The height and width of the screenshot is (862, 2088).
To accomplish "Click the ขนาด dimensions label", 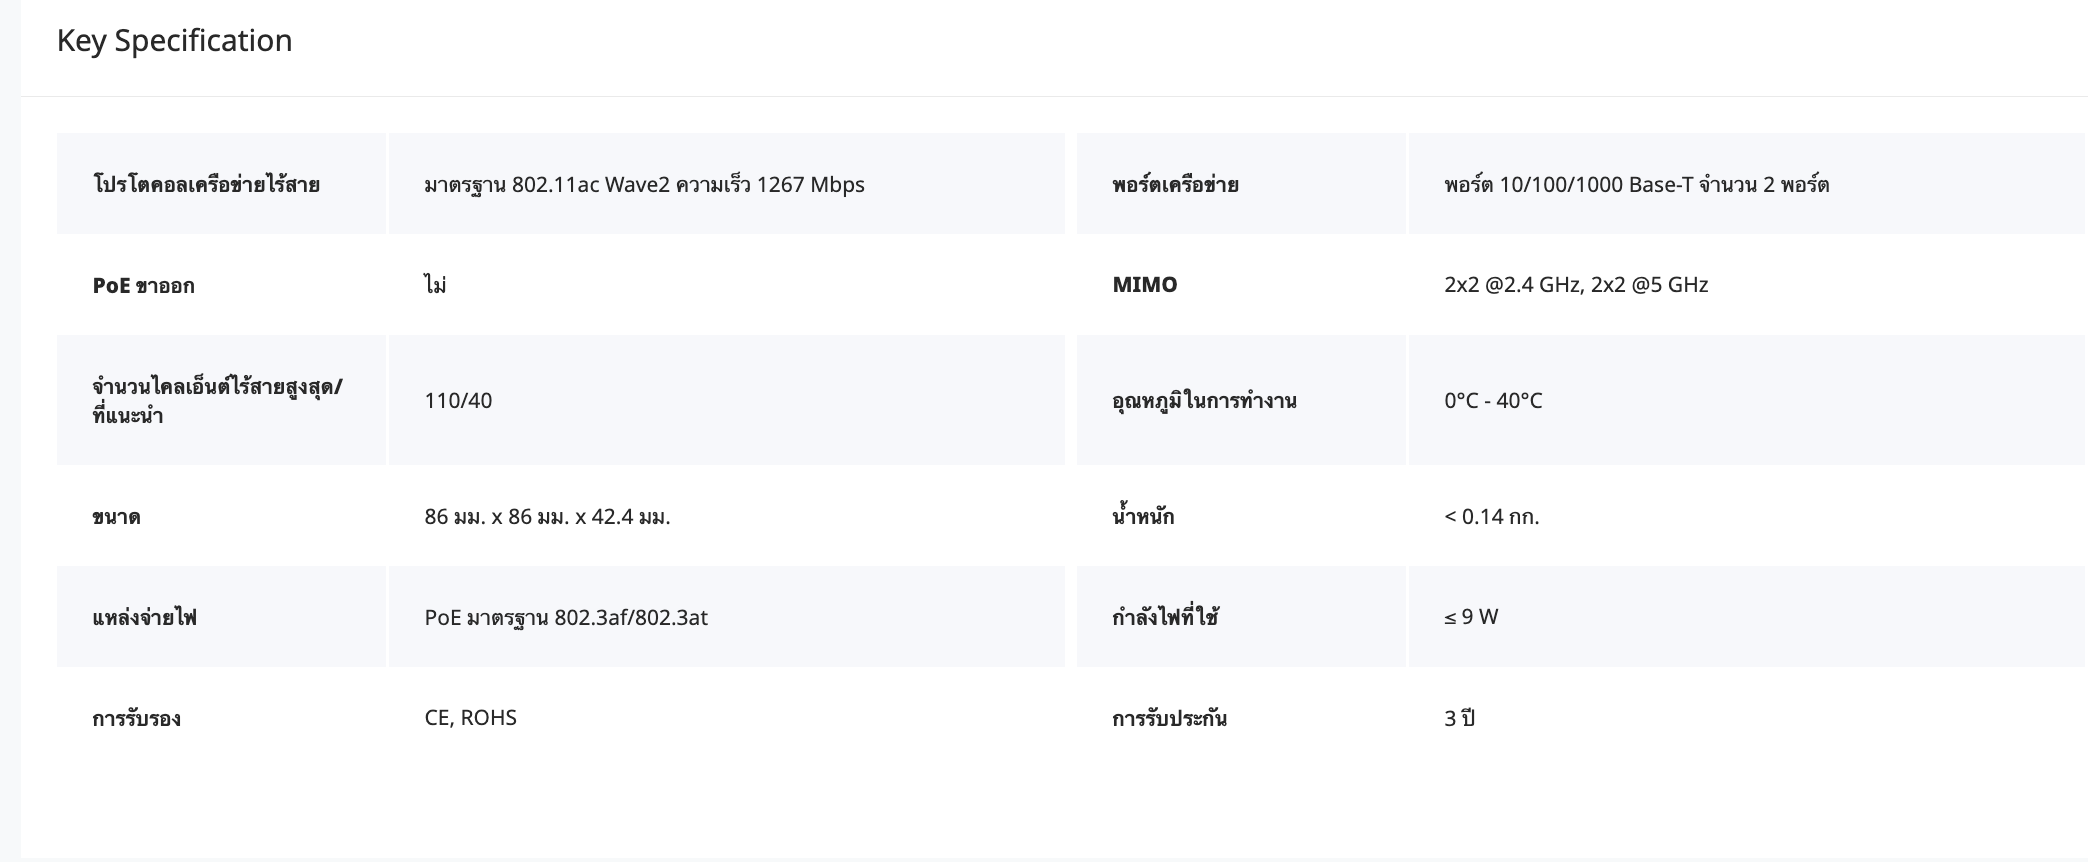I will tap(116, 517).
